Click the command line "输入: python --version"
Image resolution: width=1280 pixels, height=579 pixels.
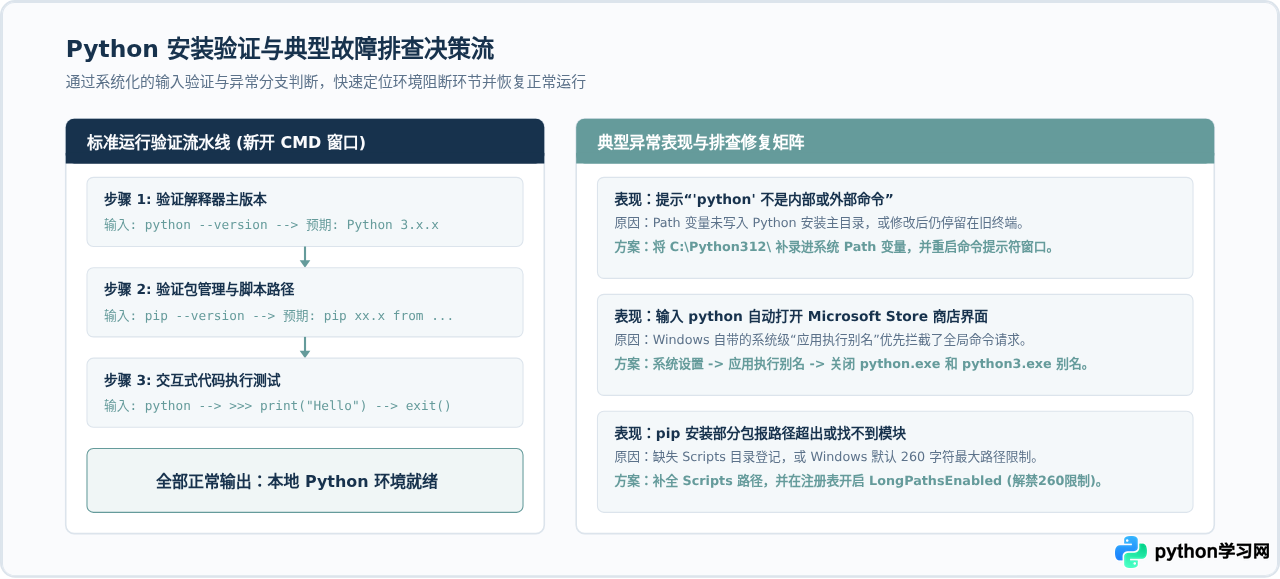tap(271, 224)
